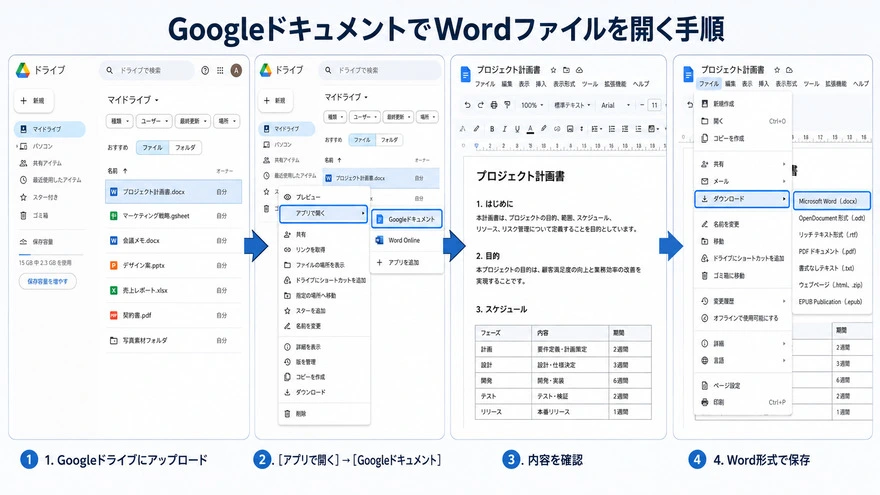Toggle sort direction arrow next to 名前 in step 1
The height and width of the screenshot is (495, 880).
[x=125, y=171]
